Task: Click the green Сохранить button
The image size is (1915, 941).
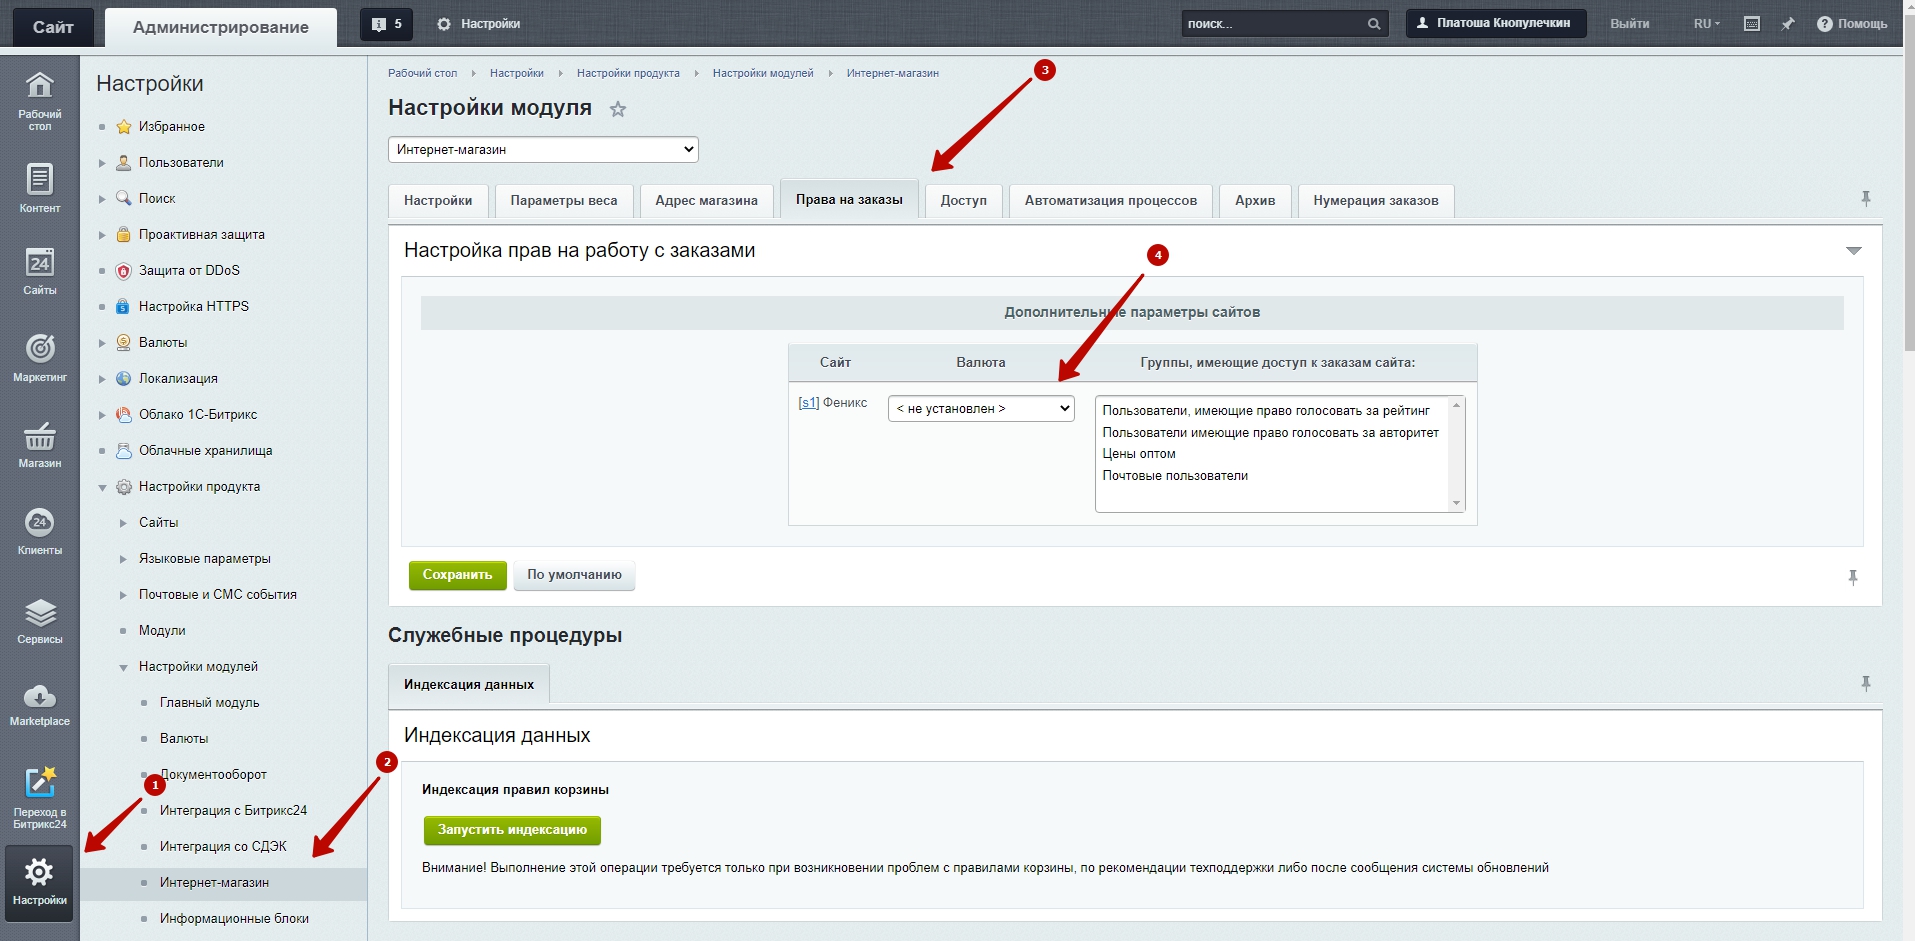Action: 457,575
